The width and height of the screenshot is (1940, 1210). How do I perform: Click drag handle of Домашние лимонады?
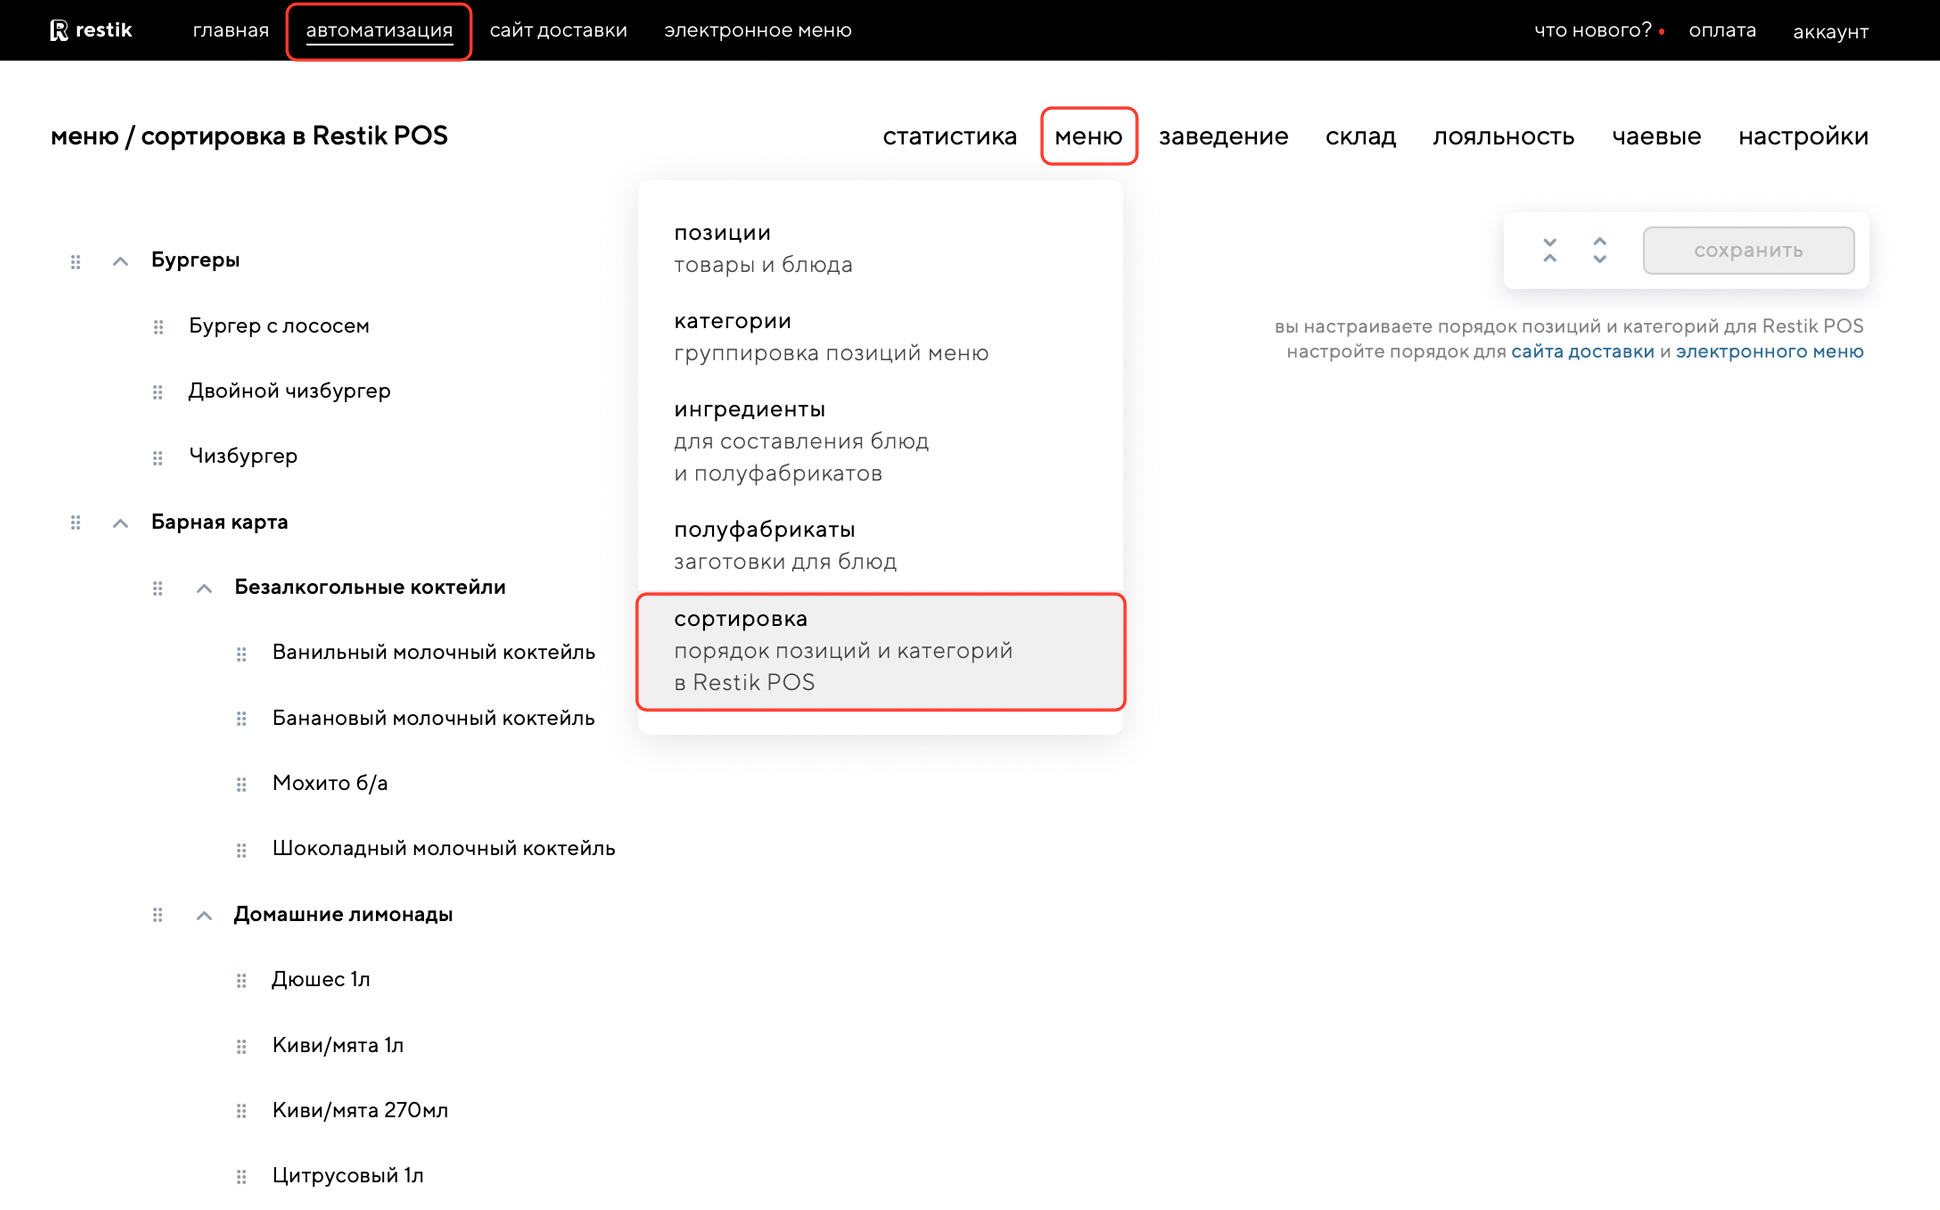coord(158,915)
